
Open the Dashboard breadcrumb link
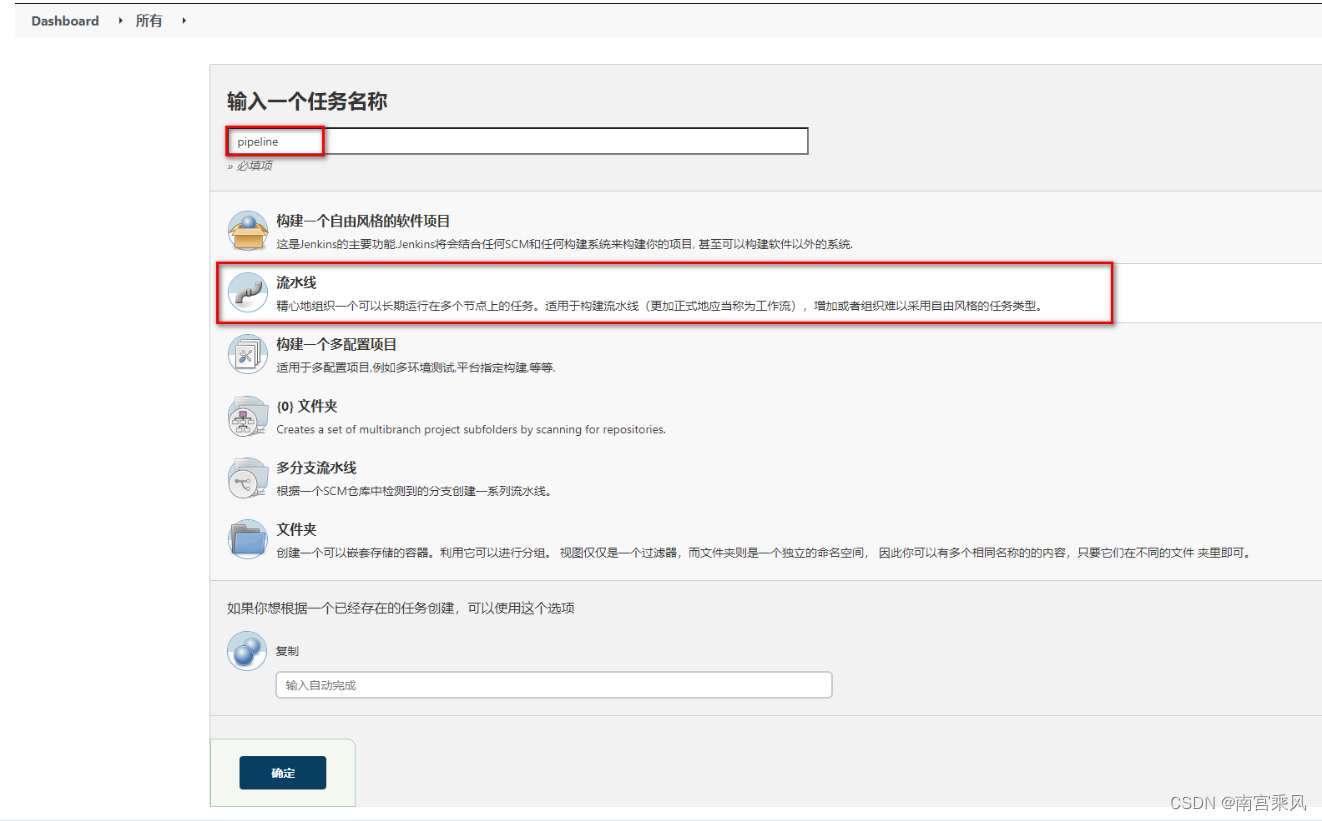65,21
